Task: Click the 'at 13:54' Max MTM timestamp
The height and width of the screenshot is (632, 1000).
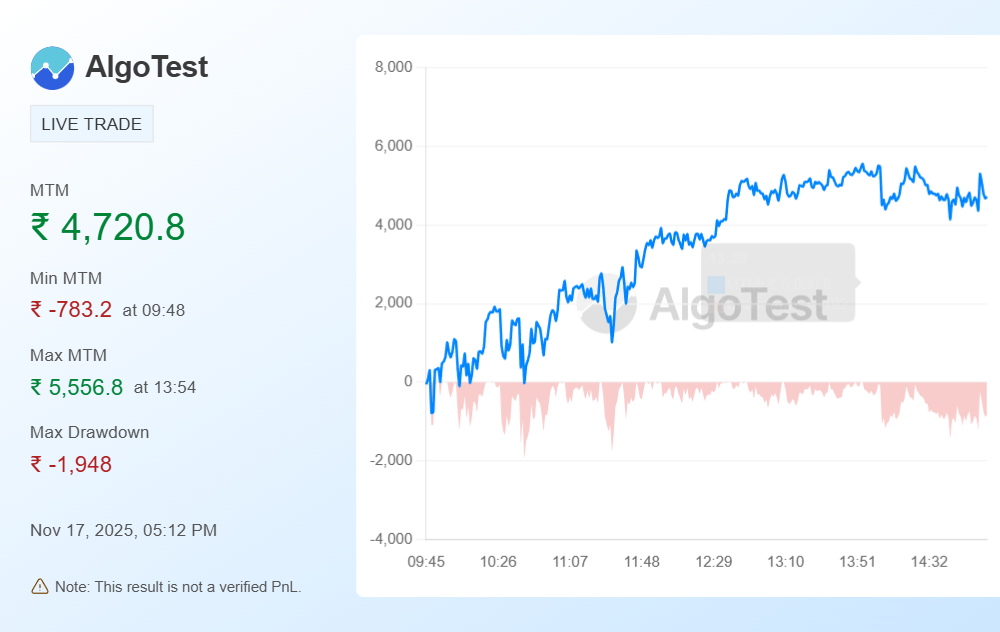Action: pos(164,387)
